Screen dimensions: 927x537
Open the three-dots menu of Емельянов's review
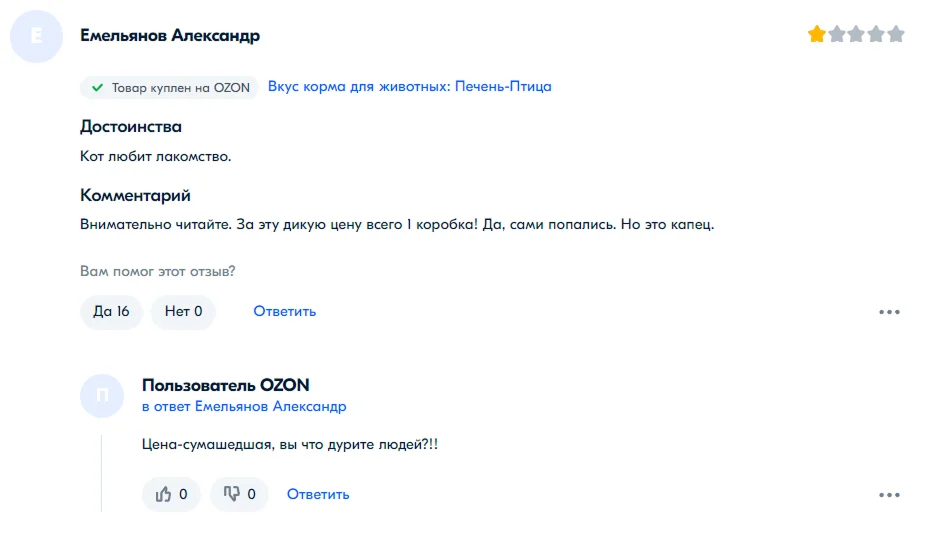pyautogui.click(x=889, y=312)
